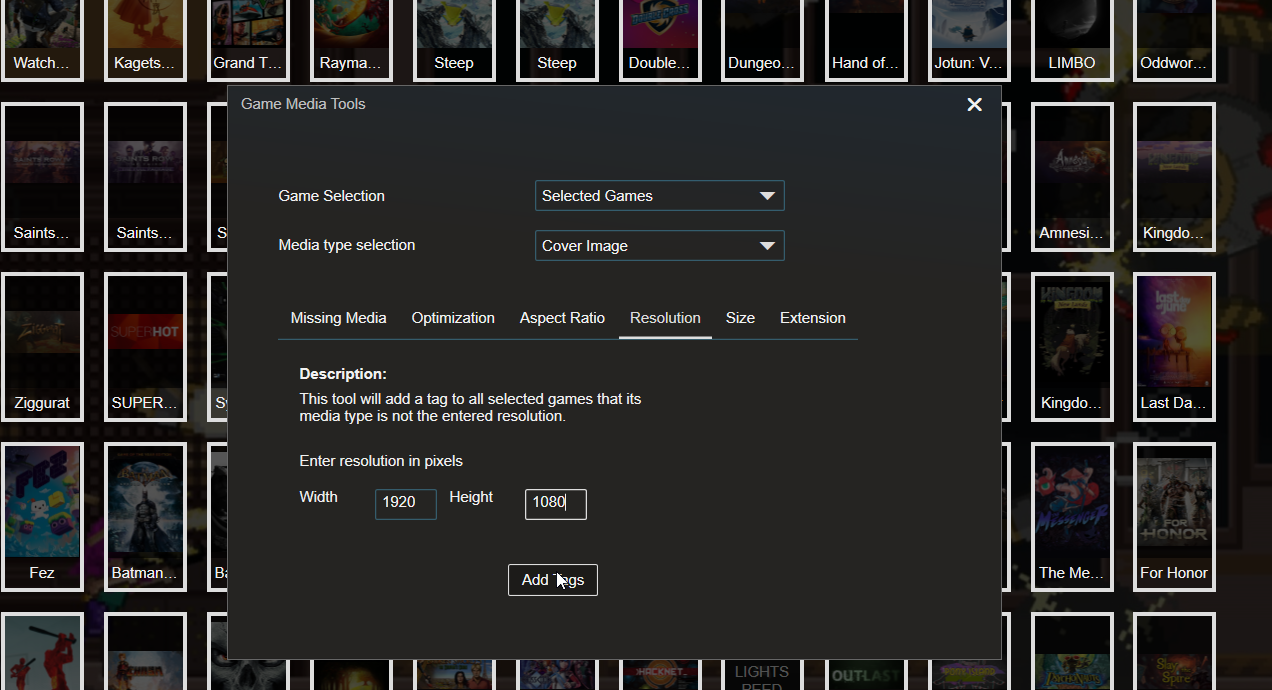Select the Double... game cover
The image size is (1272, 690).
[660, 40]
